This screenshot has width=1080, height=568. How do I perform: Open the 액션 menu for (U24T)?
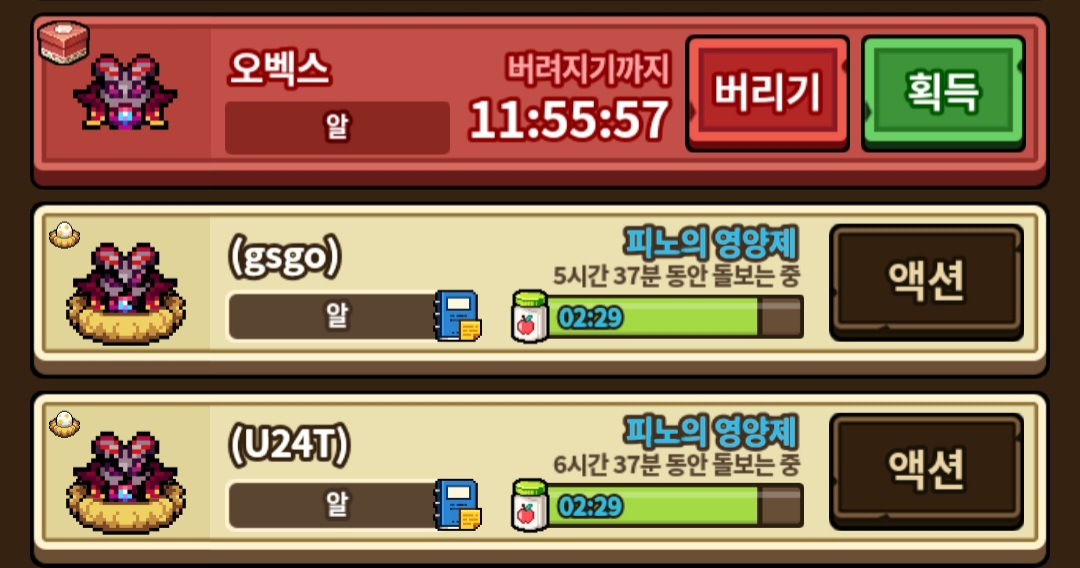tap(926, 471)
